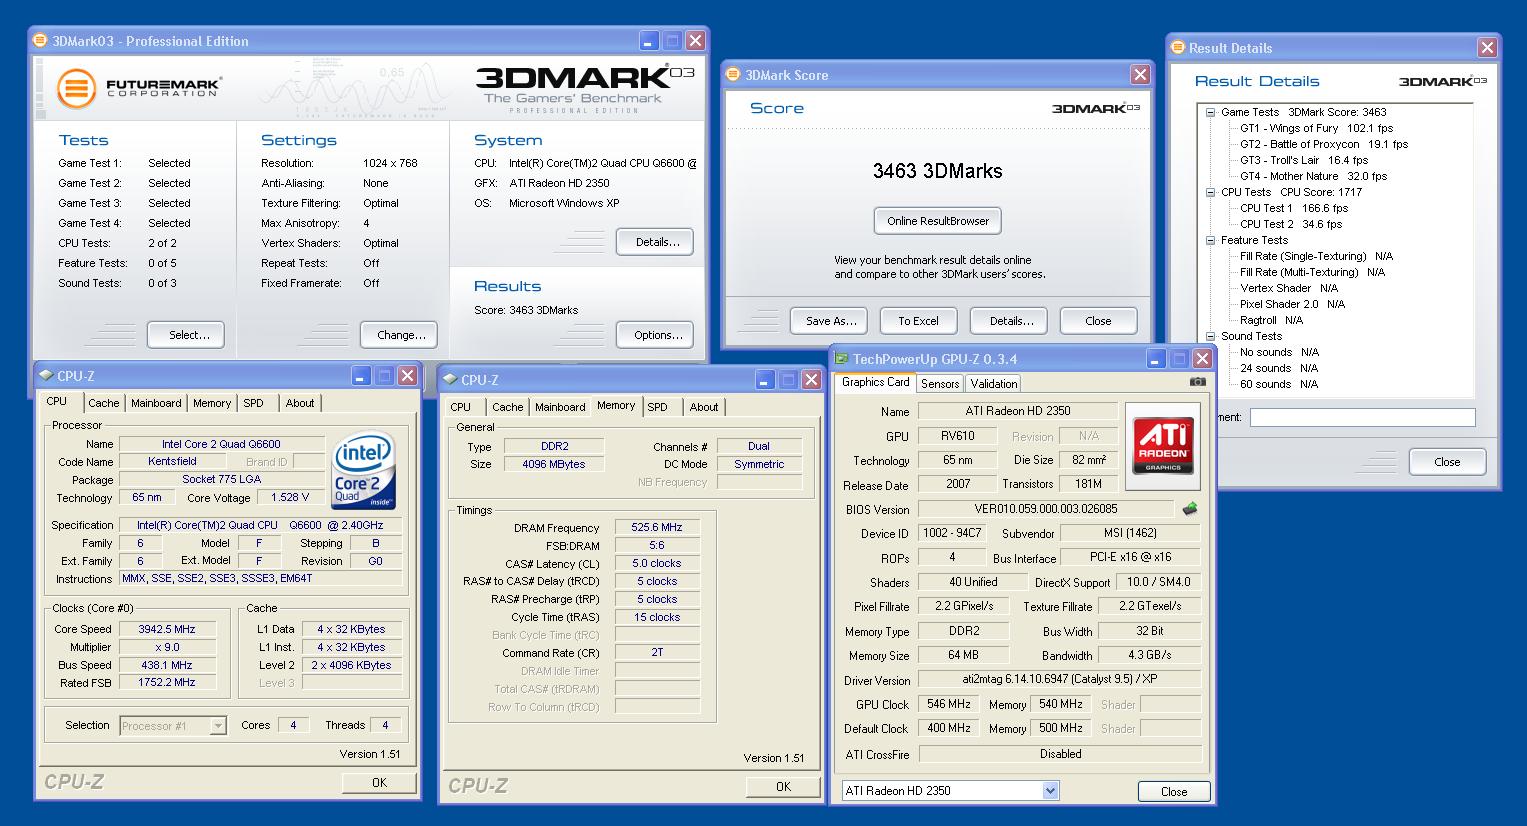
Task: Minimize the TechPowerUp GPU-Z window
Action: click(x=1156, y=359)
